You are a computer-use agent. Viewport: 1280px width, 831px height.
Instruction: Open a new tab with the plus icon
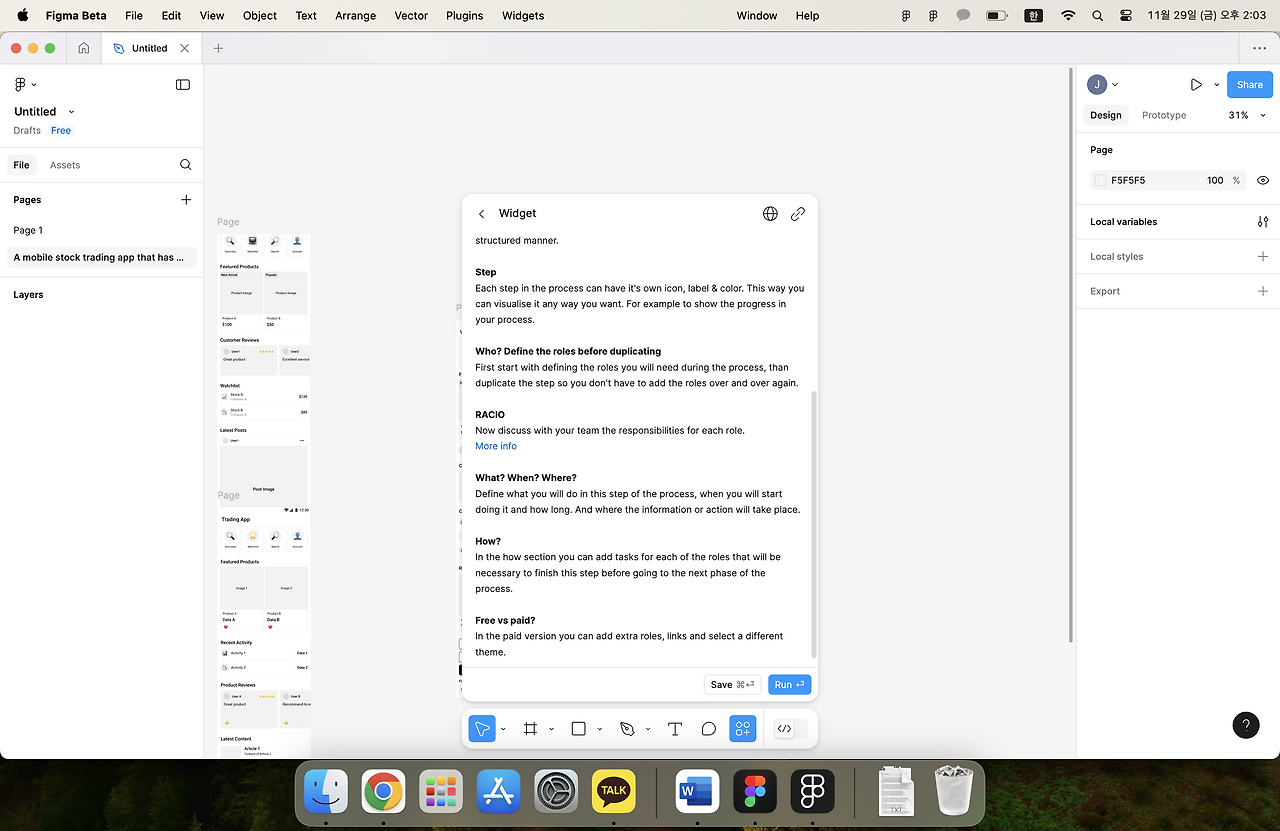[x=218, y=48]
